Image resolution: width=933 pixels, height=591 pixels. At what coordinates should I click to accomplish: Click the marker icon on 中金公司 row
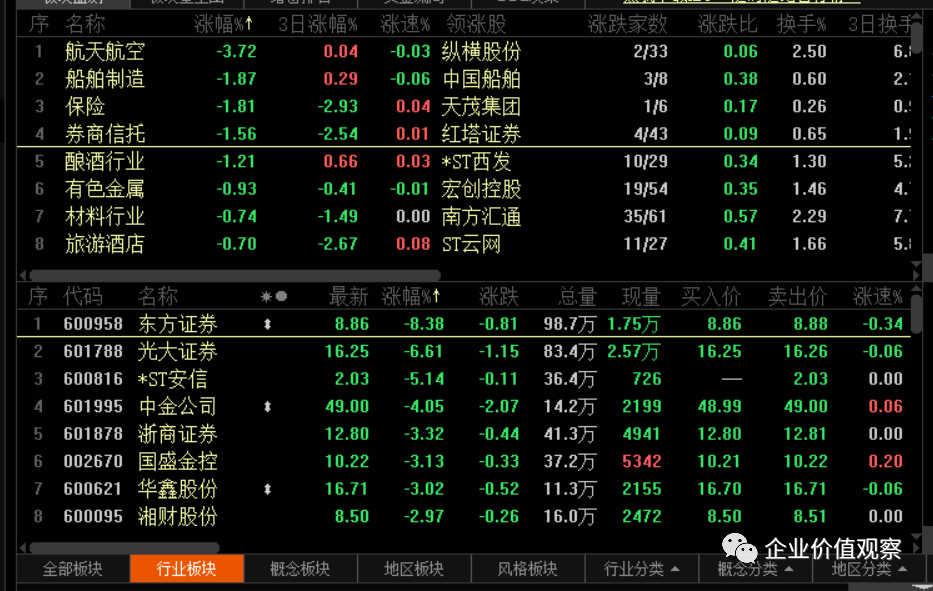pyautogui.click(x=268, y=406)
